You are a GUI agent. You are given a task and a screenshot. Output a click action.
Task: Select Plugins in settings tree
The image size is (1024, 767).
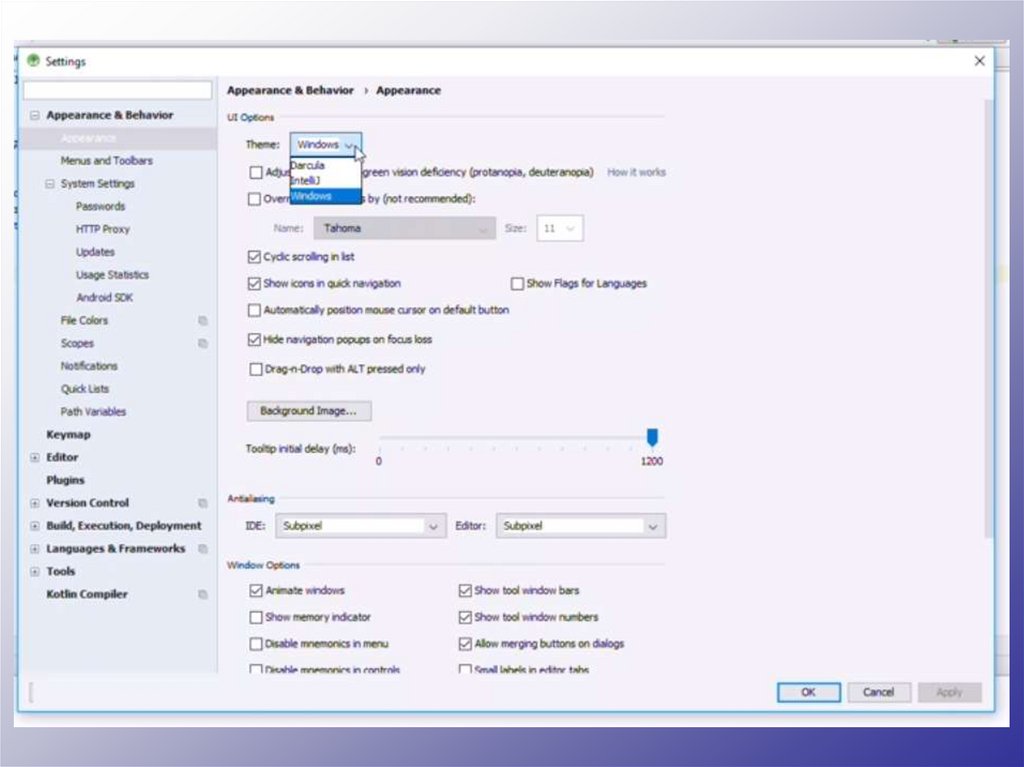click(65, 480)
